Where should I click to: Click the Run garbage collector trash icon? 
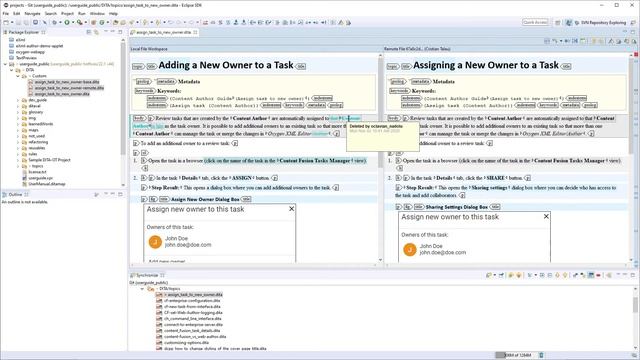541,355
